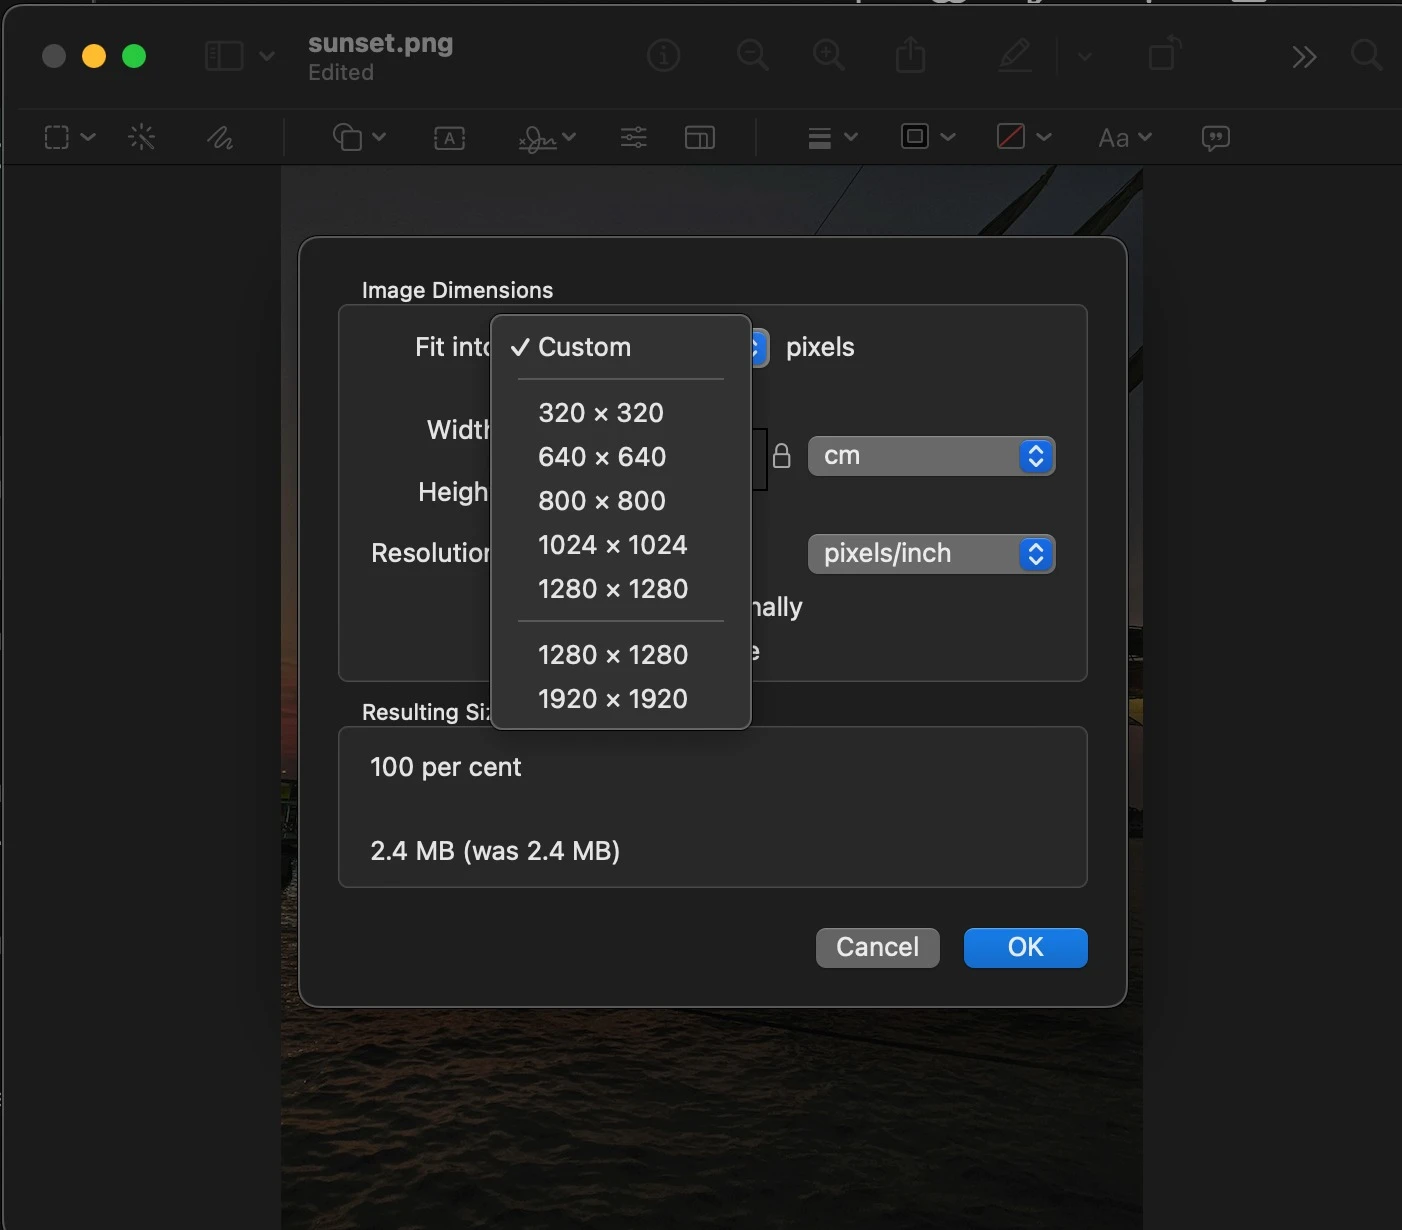Select the Sketch tool in markup toolbar
Screen dimensions: 1402x1230
(x=221, y=138)
